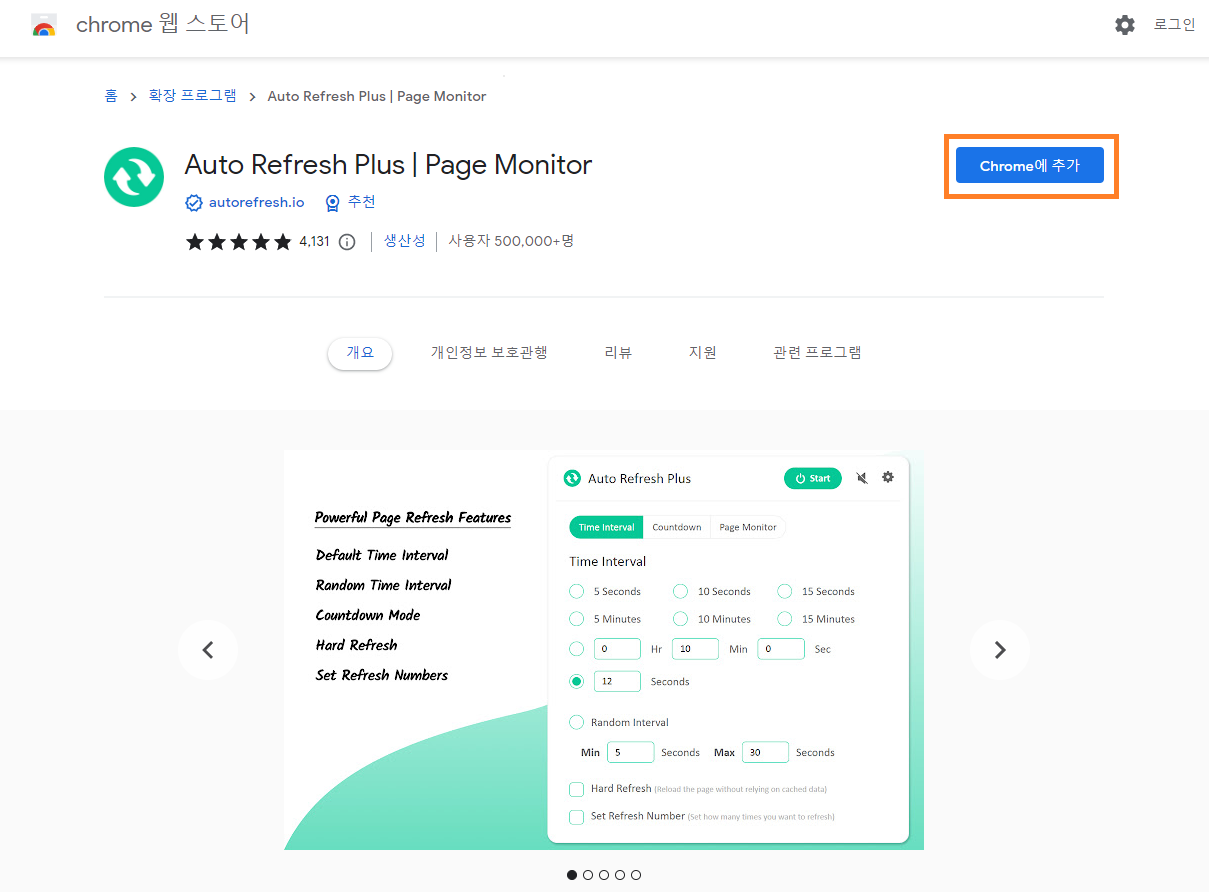
Task: Click the green Start button in the preview
Action: pyautogui.click(x=813, y=478)
